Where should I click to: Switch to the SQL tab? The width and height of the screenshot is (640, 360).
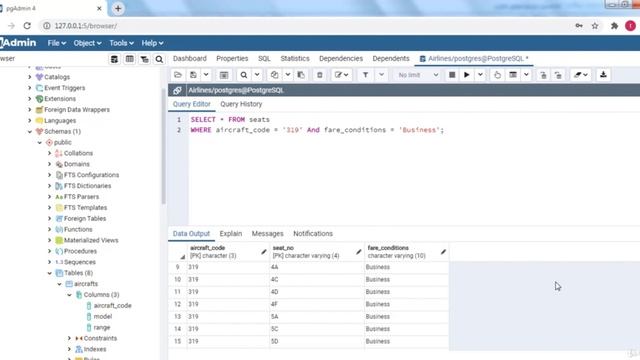(x=264, y=58)
